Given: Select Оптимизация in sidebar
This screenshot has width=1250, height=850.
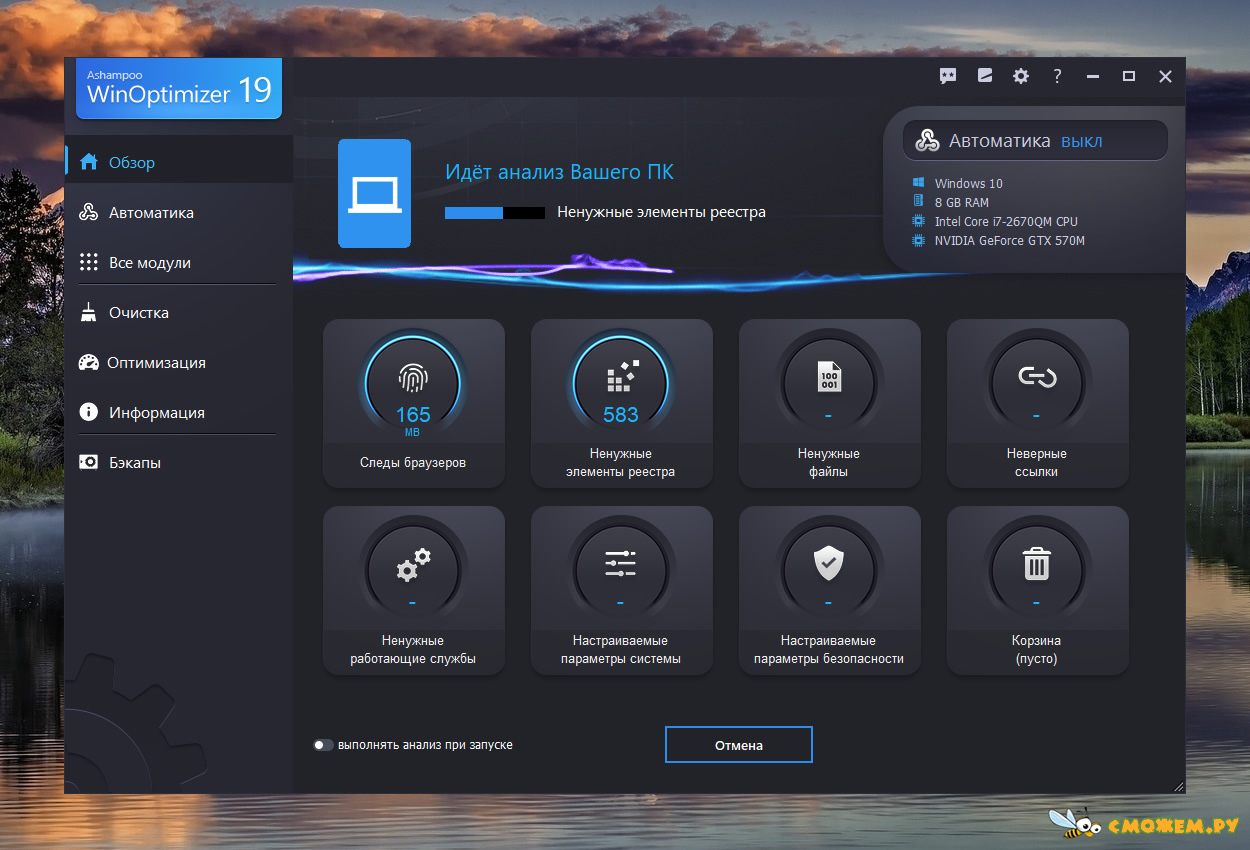Looking at the screenshot, I should [179, 362].
